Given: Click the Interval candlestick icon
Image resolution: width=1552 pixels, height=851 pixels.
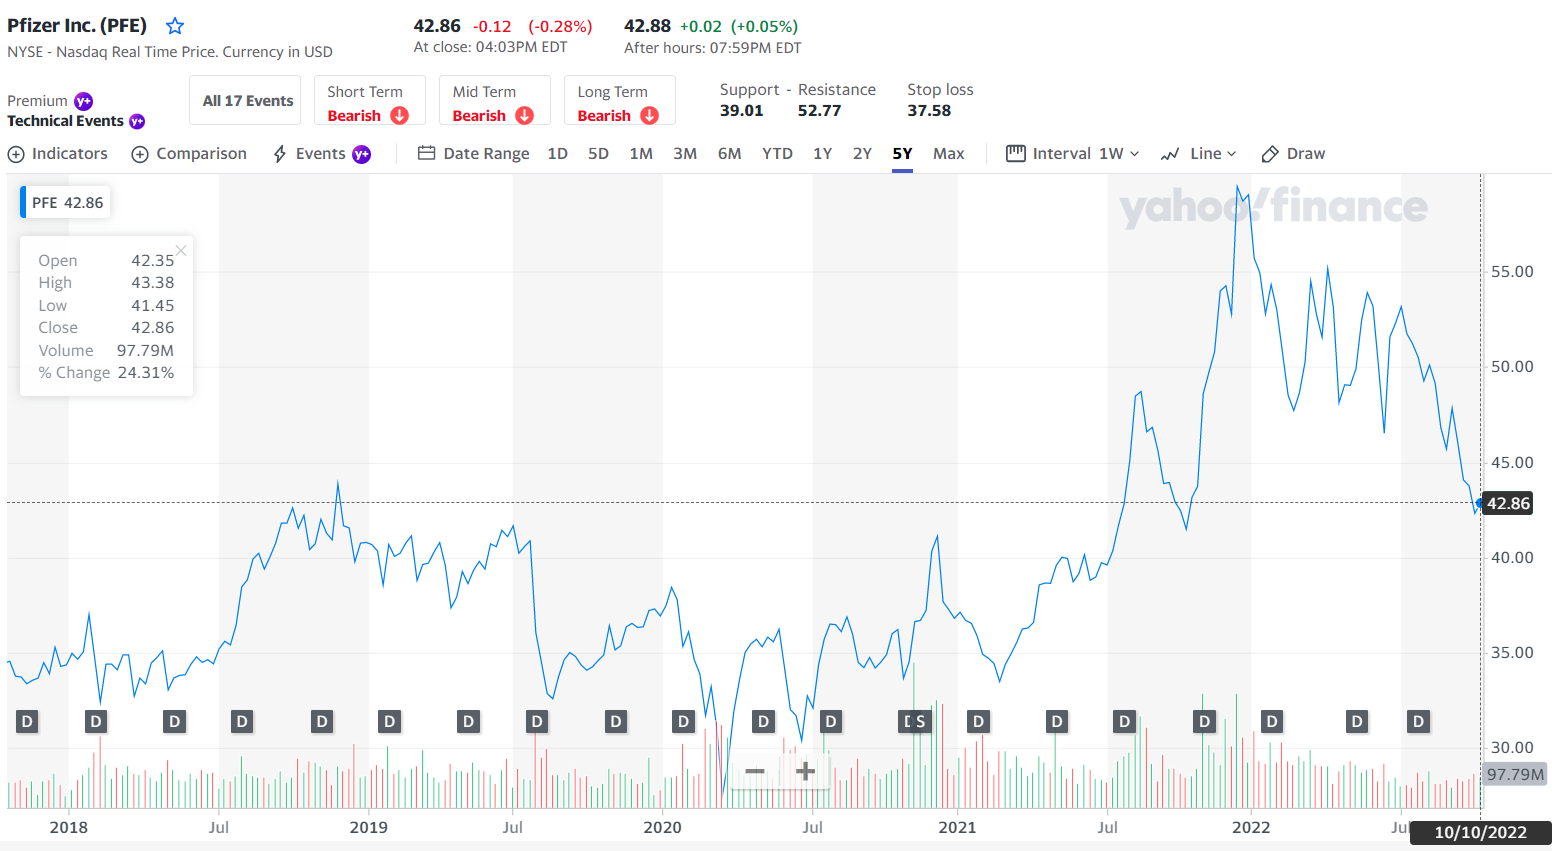Looking at the screenshot, I should point(1016,153).
